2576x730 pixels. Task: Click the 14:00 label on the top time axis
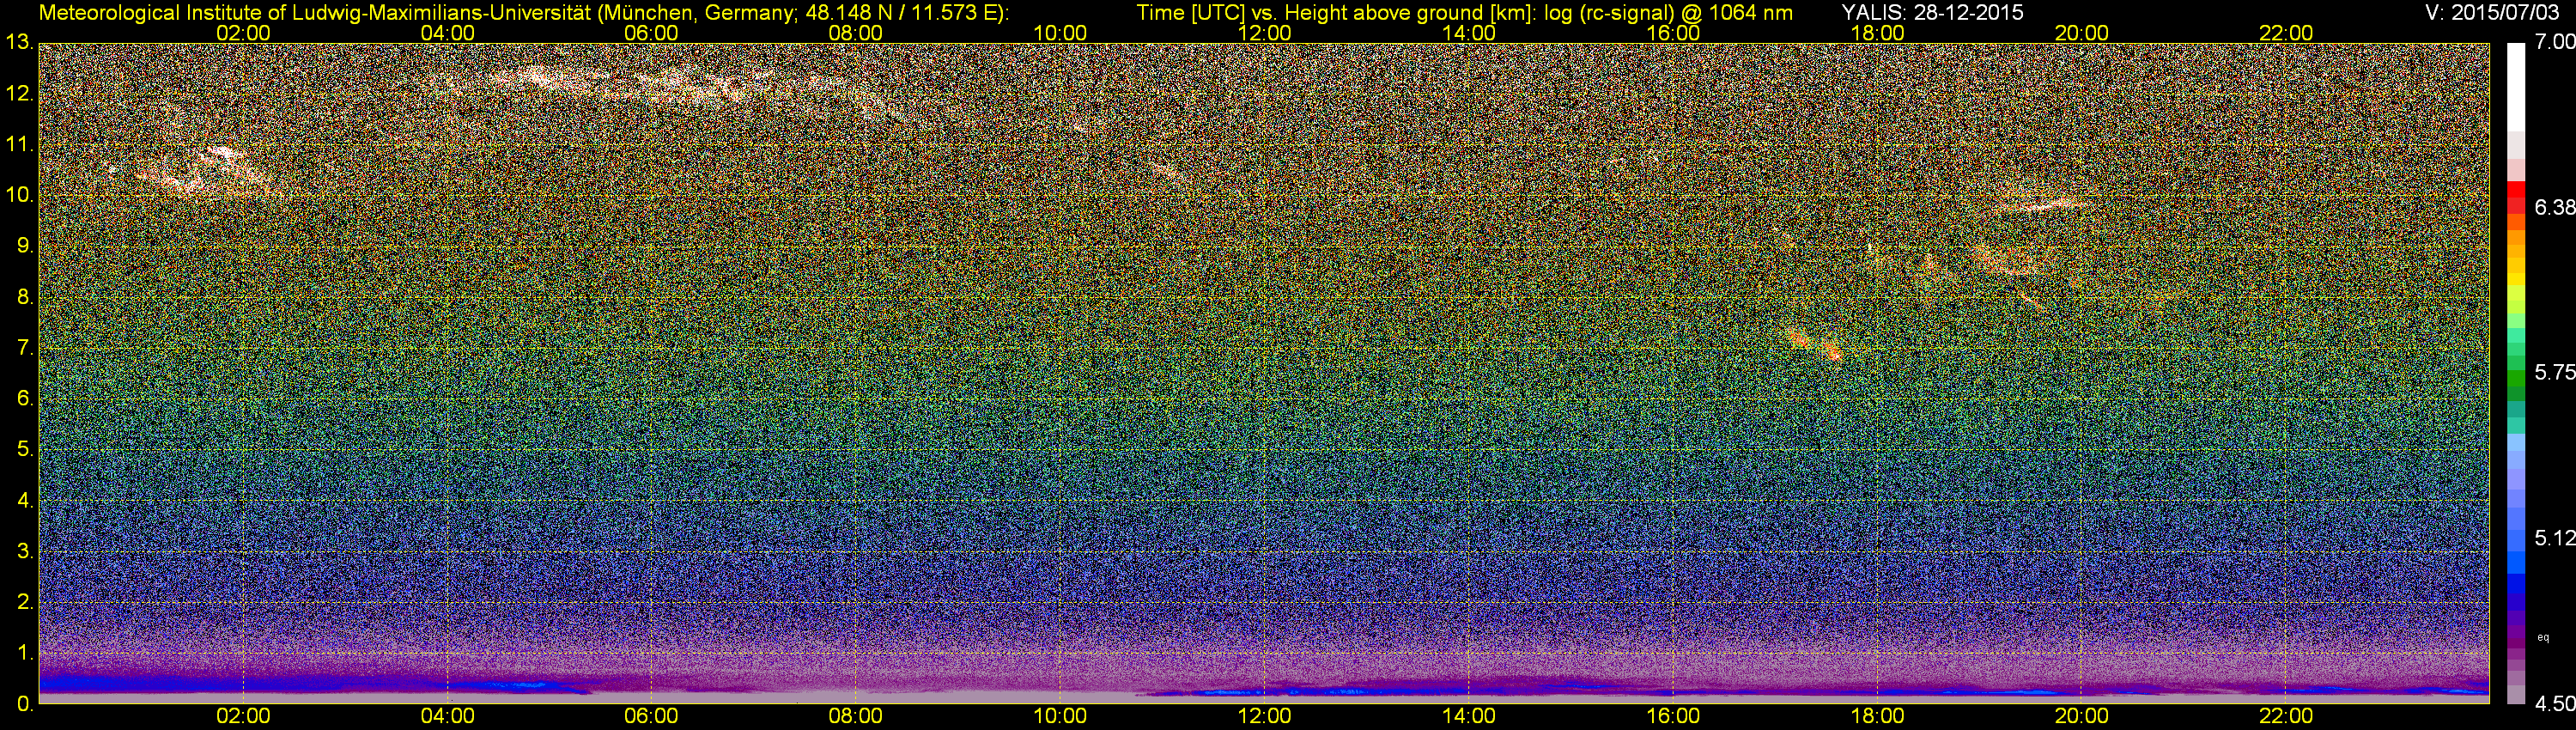point(1469,33)
